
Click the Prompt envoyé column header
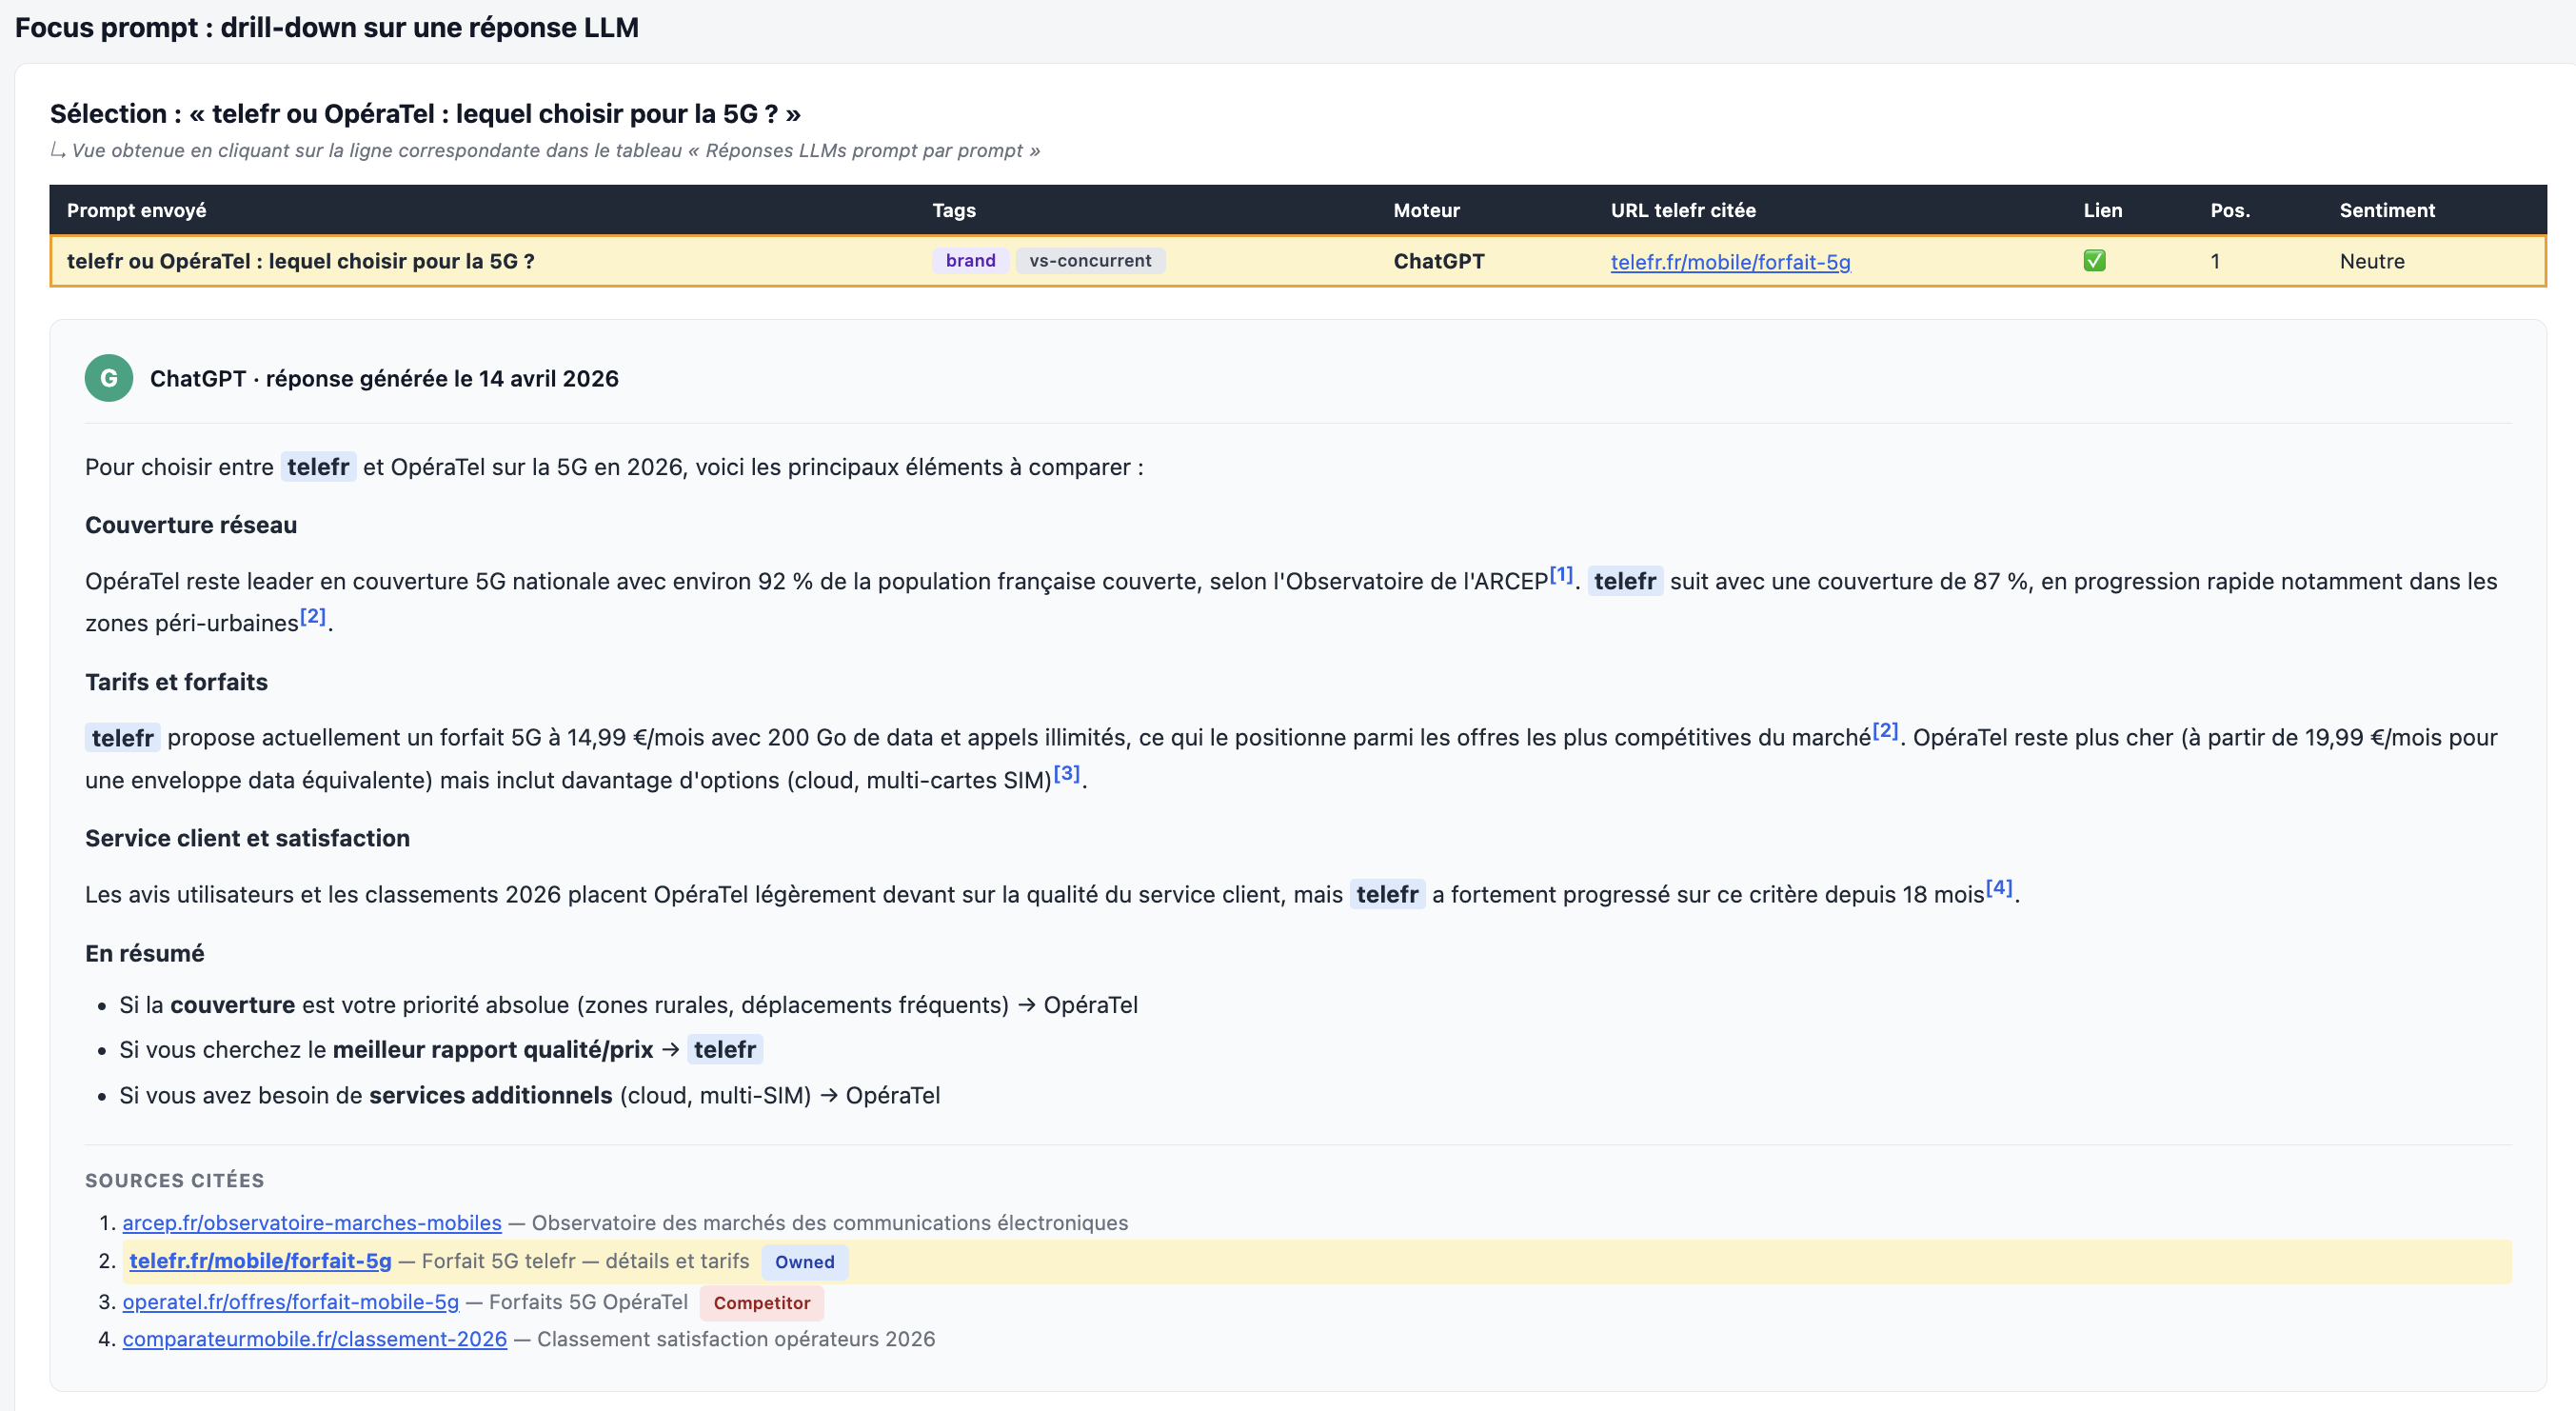click(x=137, y=210)
